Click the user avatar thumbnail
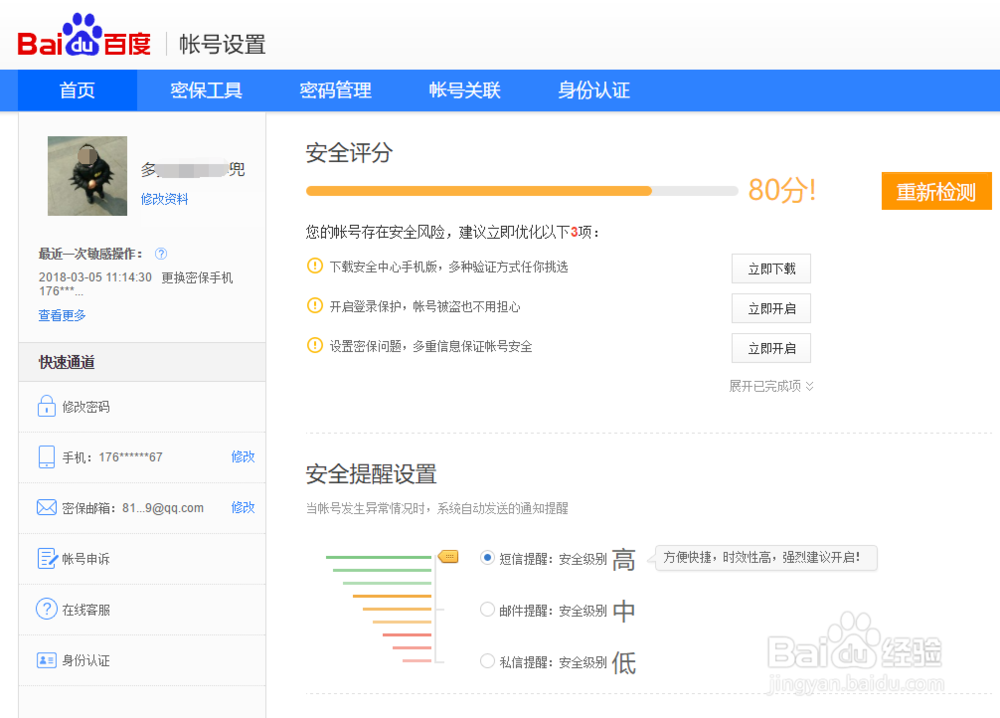 coord(87,176)
